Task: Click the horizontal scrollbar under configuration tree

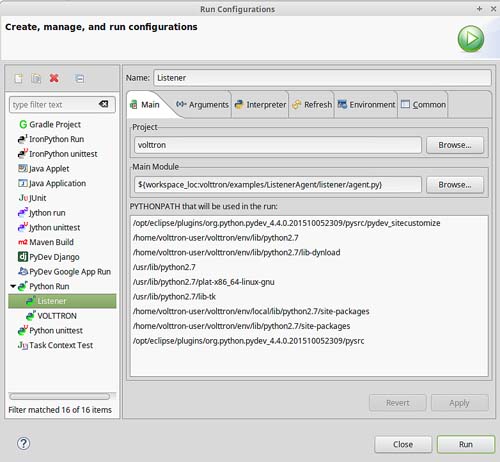Action: coord(60,396)
